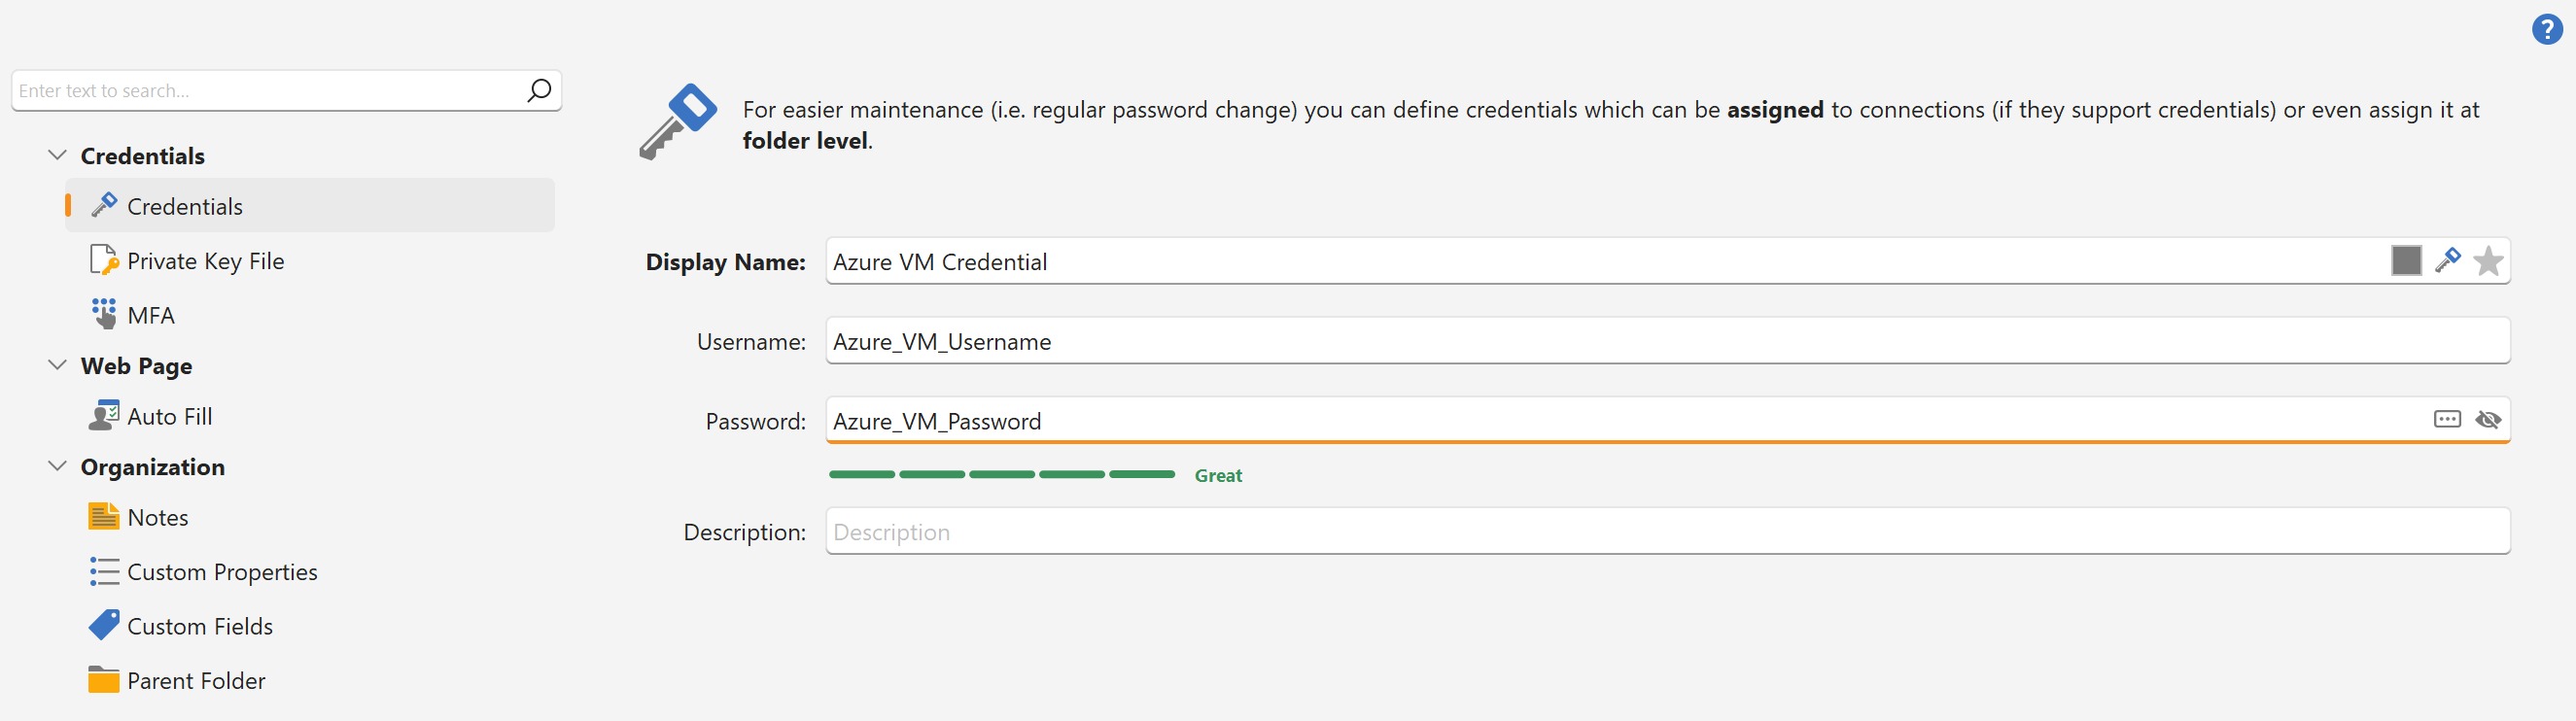Viewport: 2576px width, 721px height.
Task: Collapse the Web Page group
Action: tap(58, 366)
